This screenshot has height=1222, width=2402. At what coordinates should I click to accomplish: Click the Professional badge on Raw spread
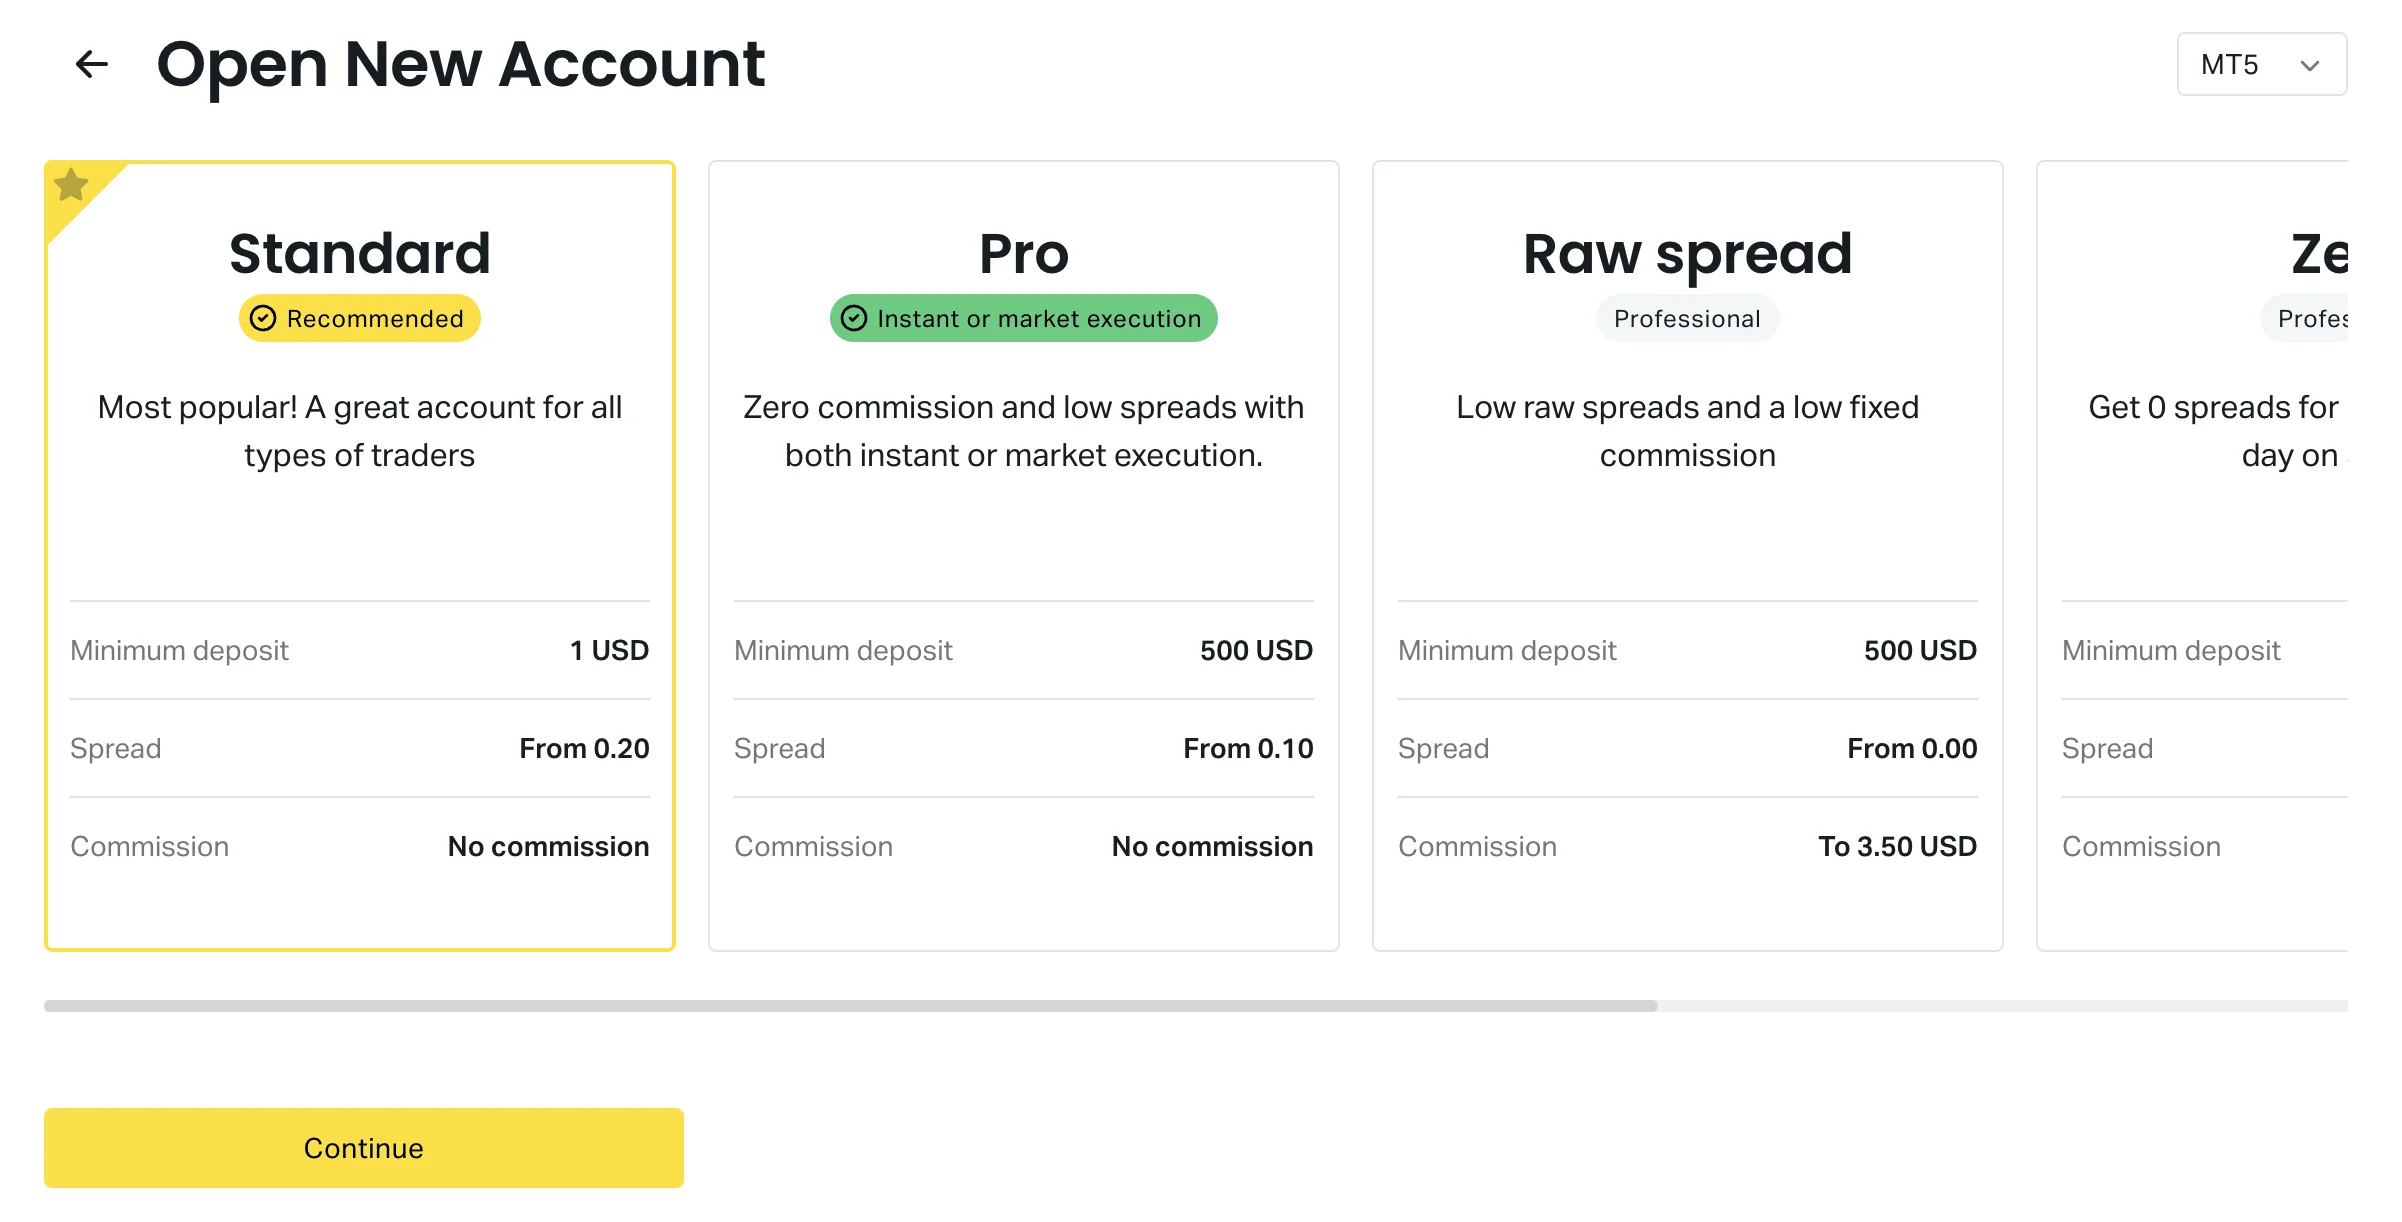1687,318
